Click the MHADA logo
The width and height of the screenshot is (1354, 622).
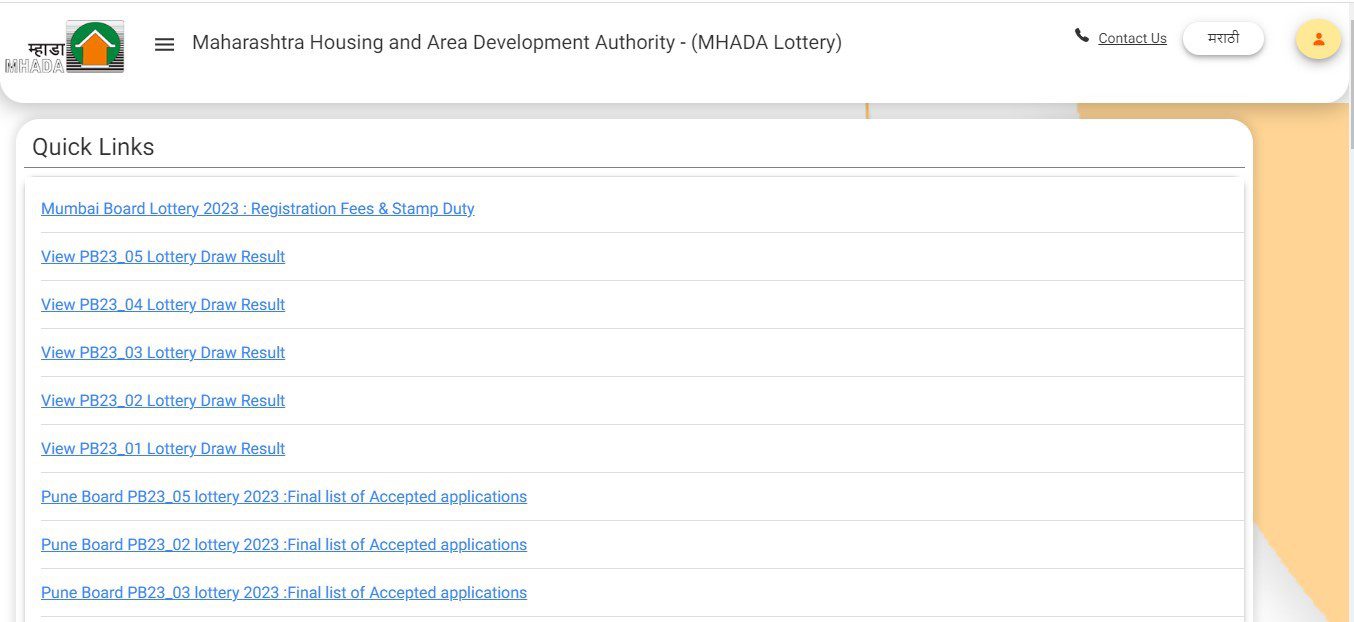coord(64,47)
